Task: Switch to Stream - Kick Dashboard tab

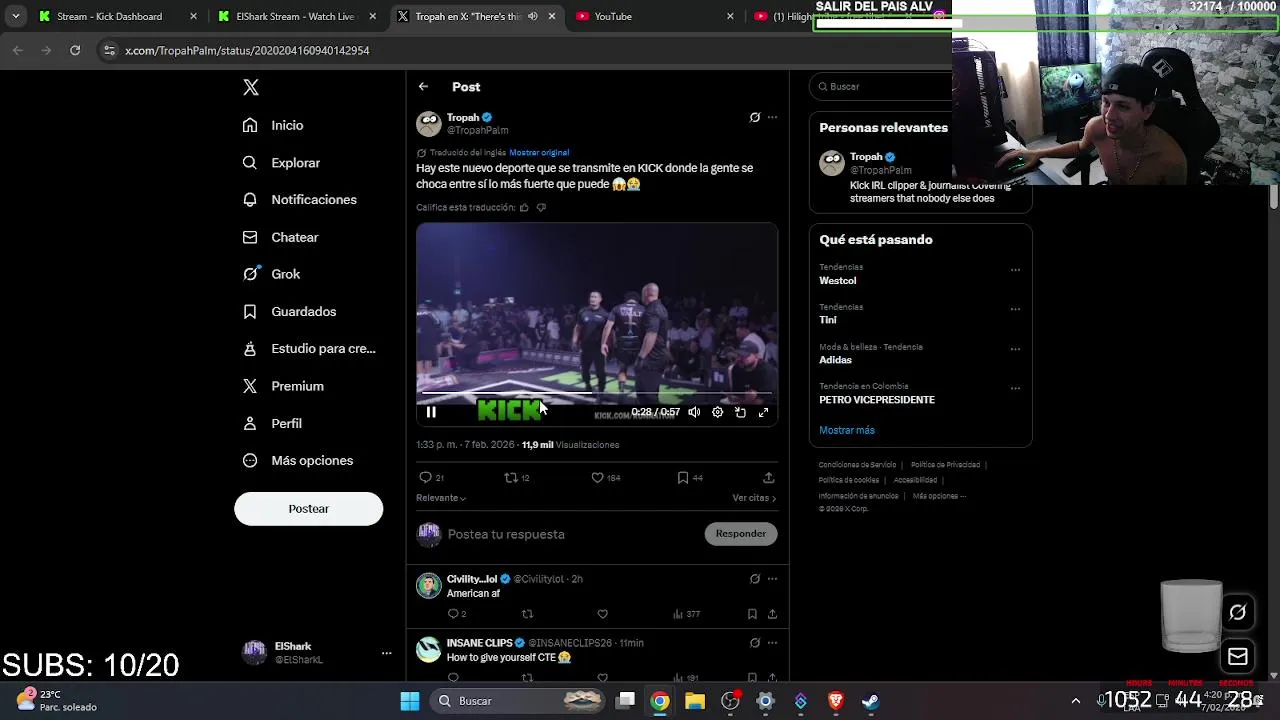Action: 117,16
